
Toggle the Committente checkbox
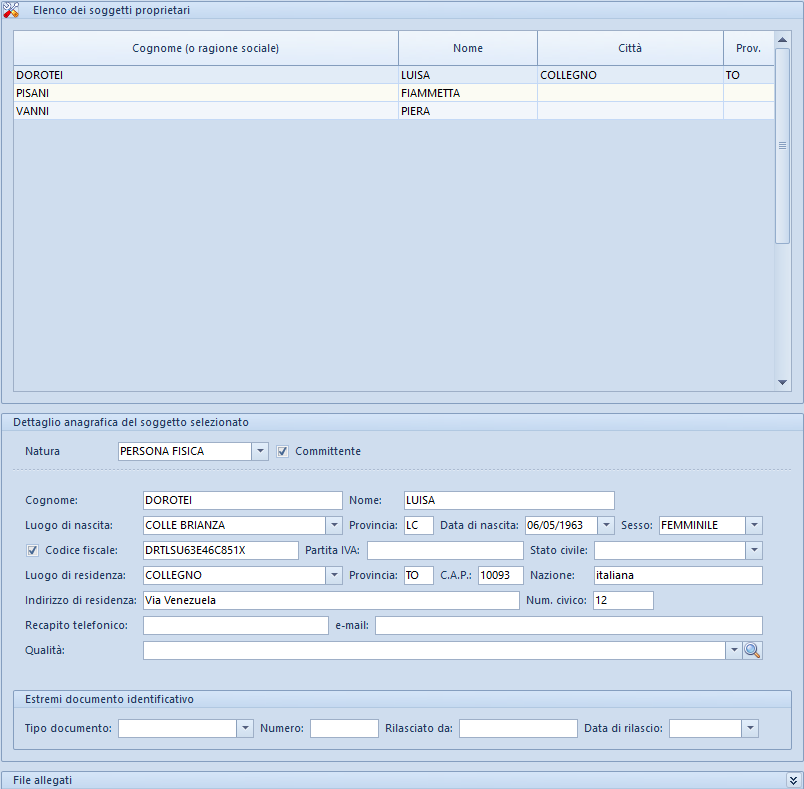click(x=282, y=451)
